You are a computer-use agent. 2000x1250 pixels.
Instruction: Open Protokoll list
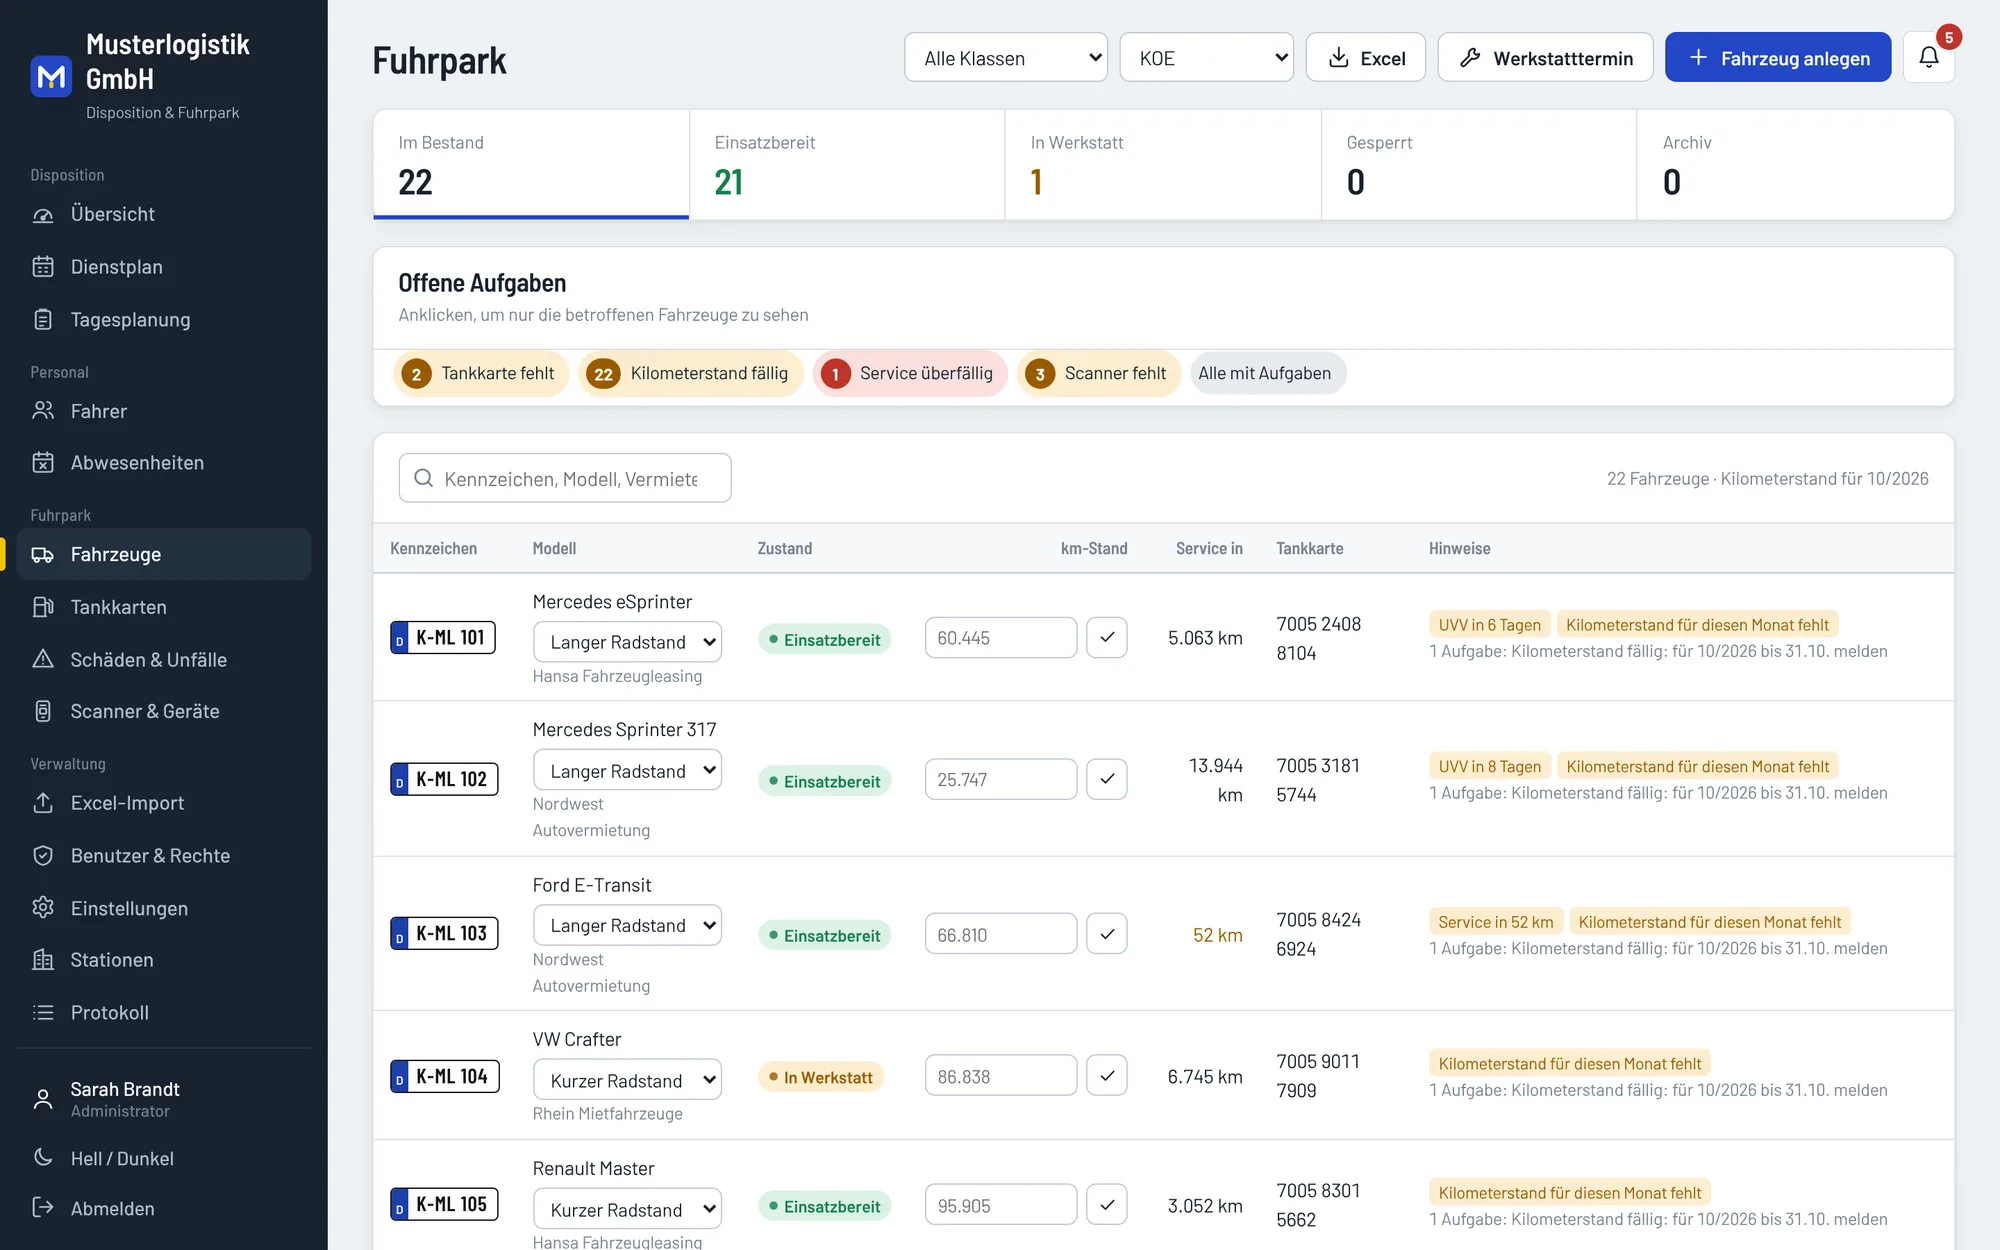click(x=164, y=1013)
